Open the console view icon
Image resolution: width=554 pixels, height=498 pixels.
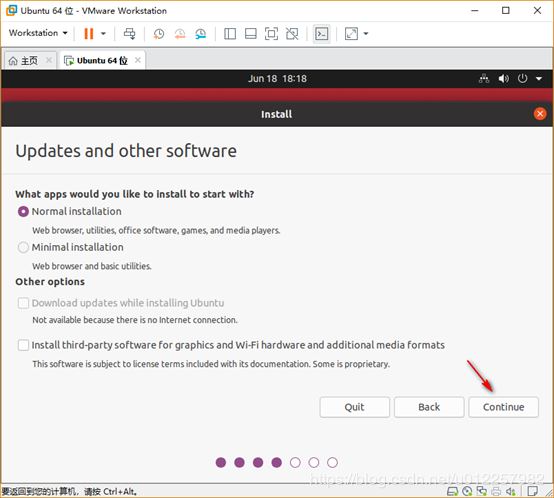(x=322, y=34)
